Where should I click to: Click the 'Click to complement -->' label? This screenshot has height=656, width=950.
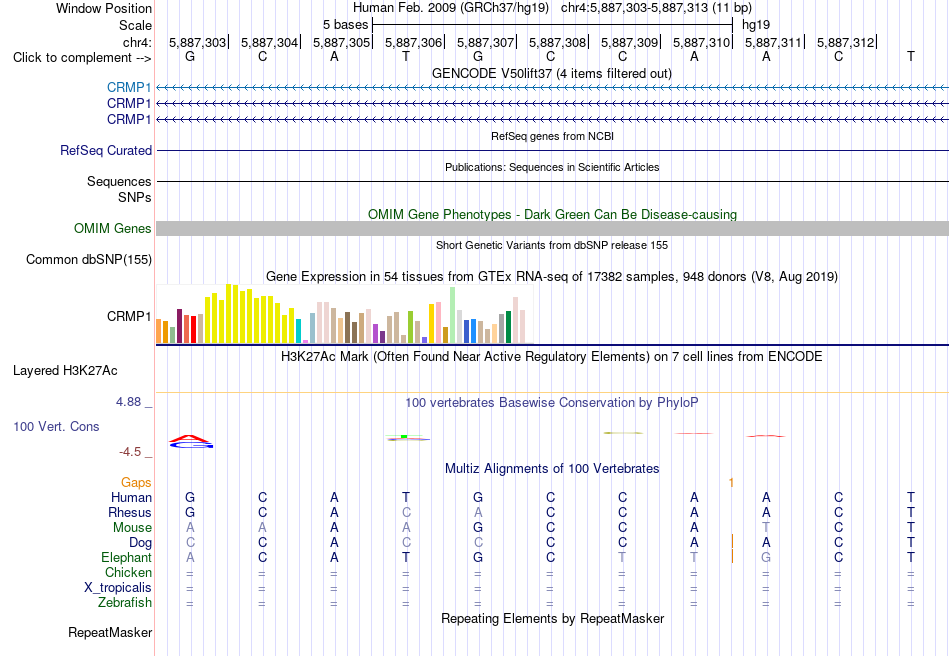(82, 58)
